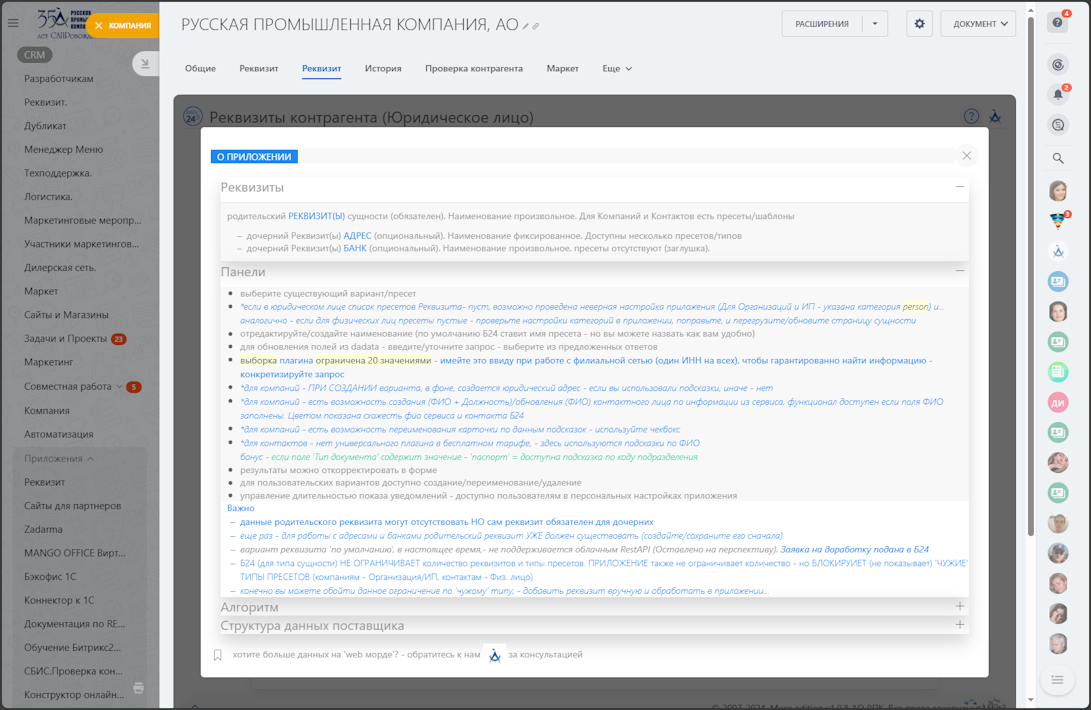Click the pink ДИ avatar in right sidebar
Viewport: 1091px width, 710px height.
1058,403
